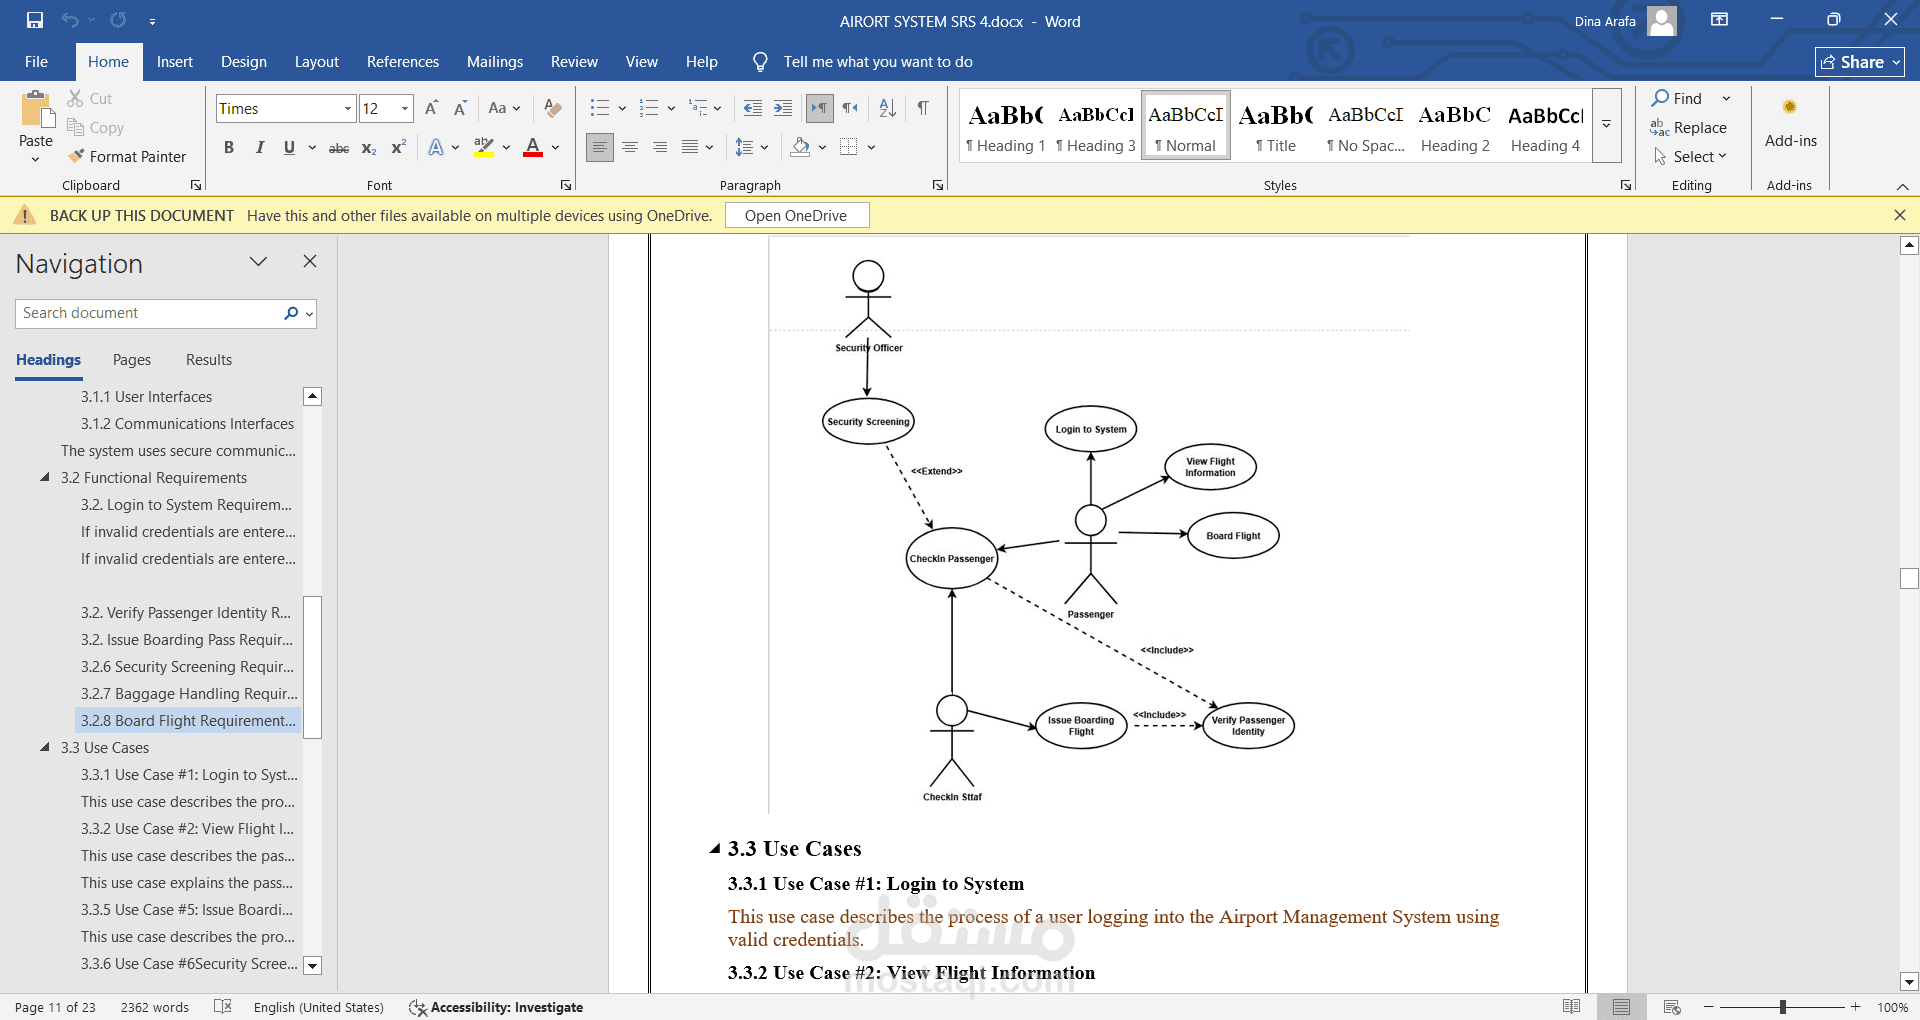Open the Pages tab in Navigation
Screen dimensions: 1920x1020
click(x=132, y=360)
